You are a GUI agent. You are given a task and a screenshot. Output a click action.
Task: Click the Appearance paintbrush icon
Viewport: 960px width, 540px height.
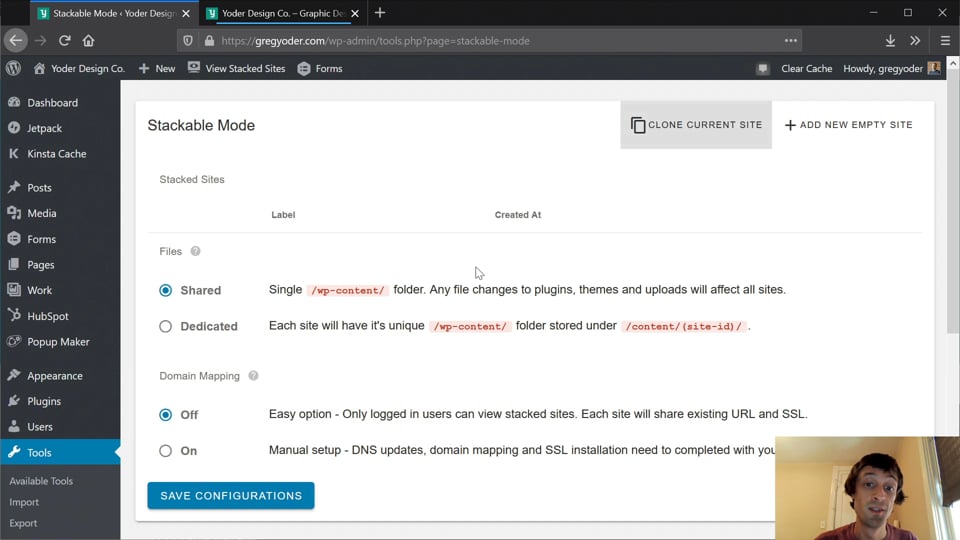pyautogui.click(x=14, y=375)
